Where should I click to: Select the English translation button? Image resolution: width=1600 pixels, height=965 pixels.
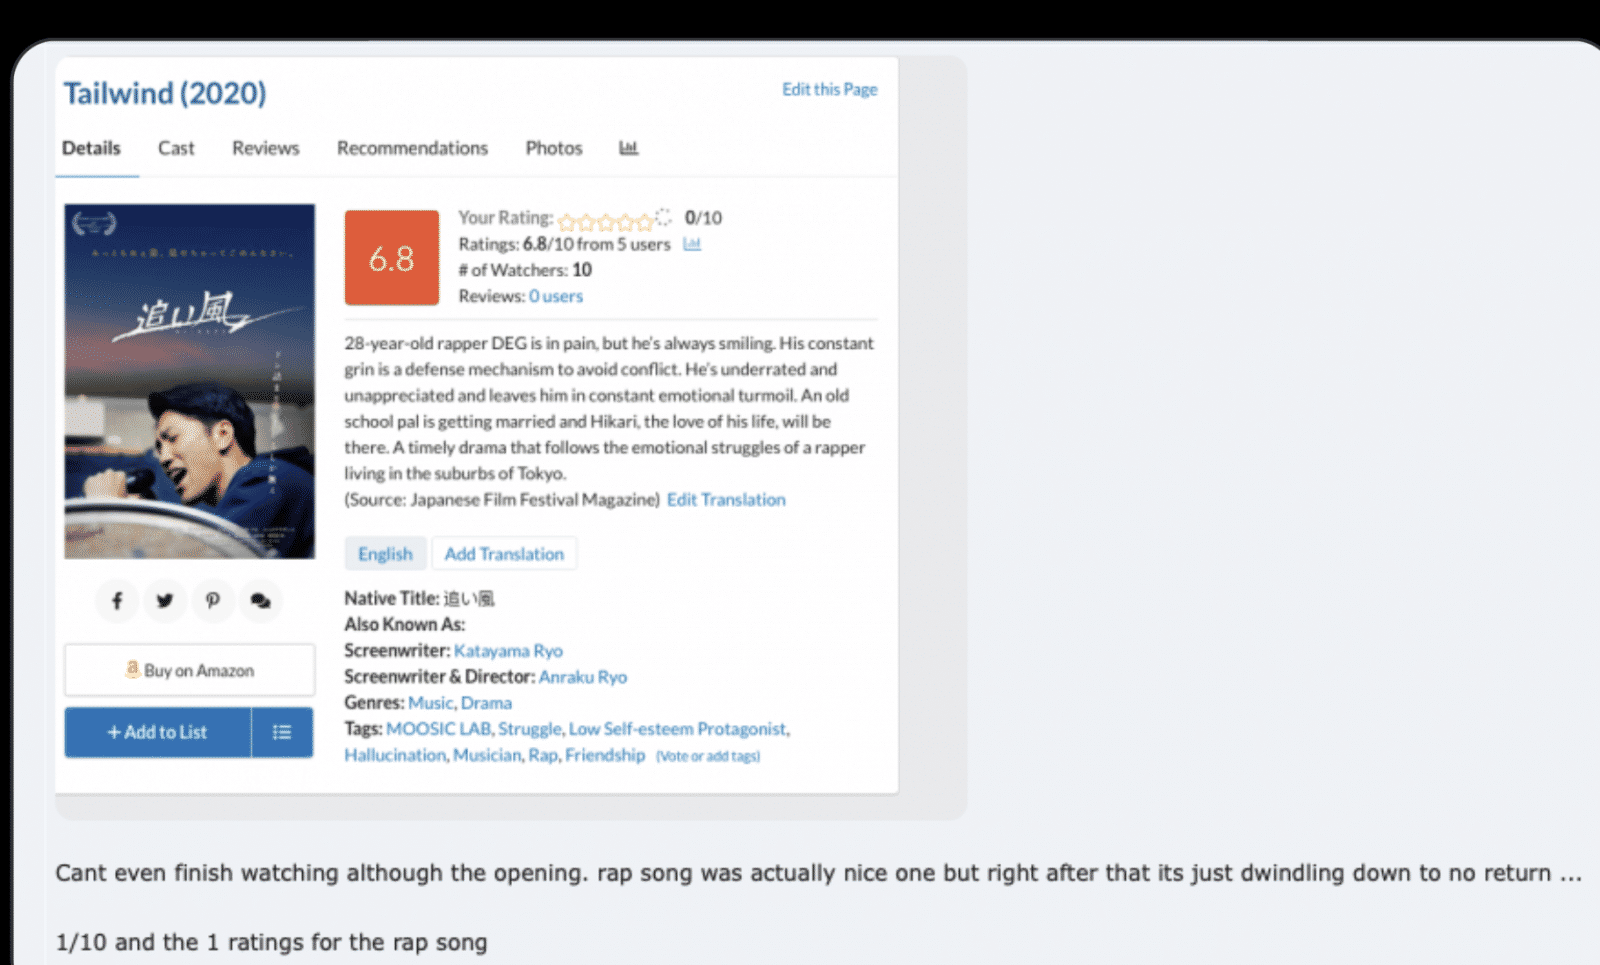[385, 553]
